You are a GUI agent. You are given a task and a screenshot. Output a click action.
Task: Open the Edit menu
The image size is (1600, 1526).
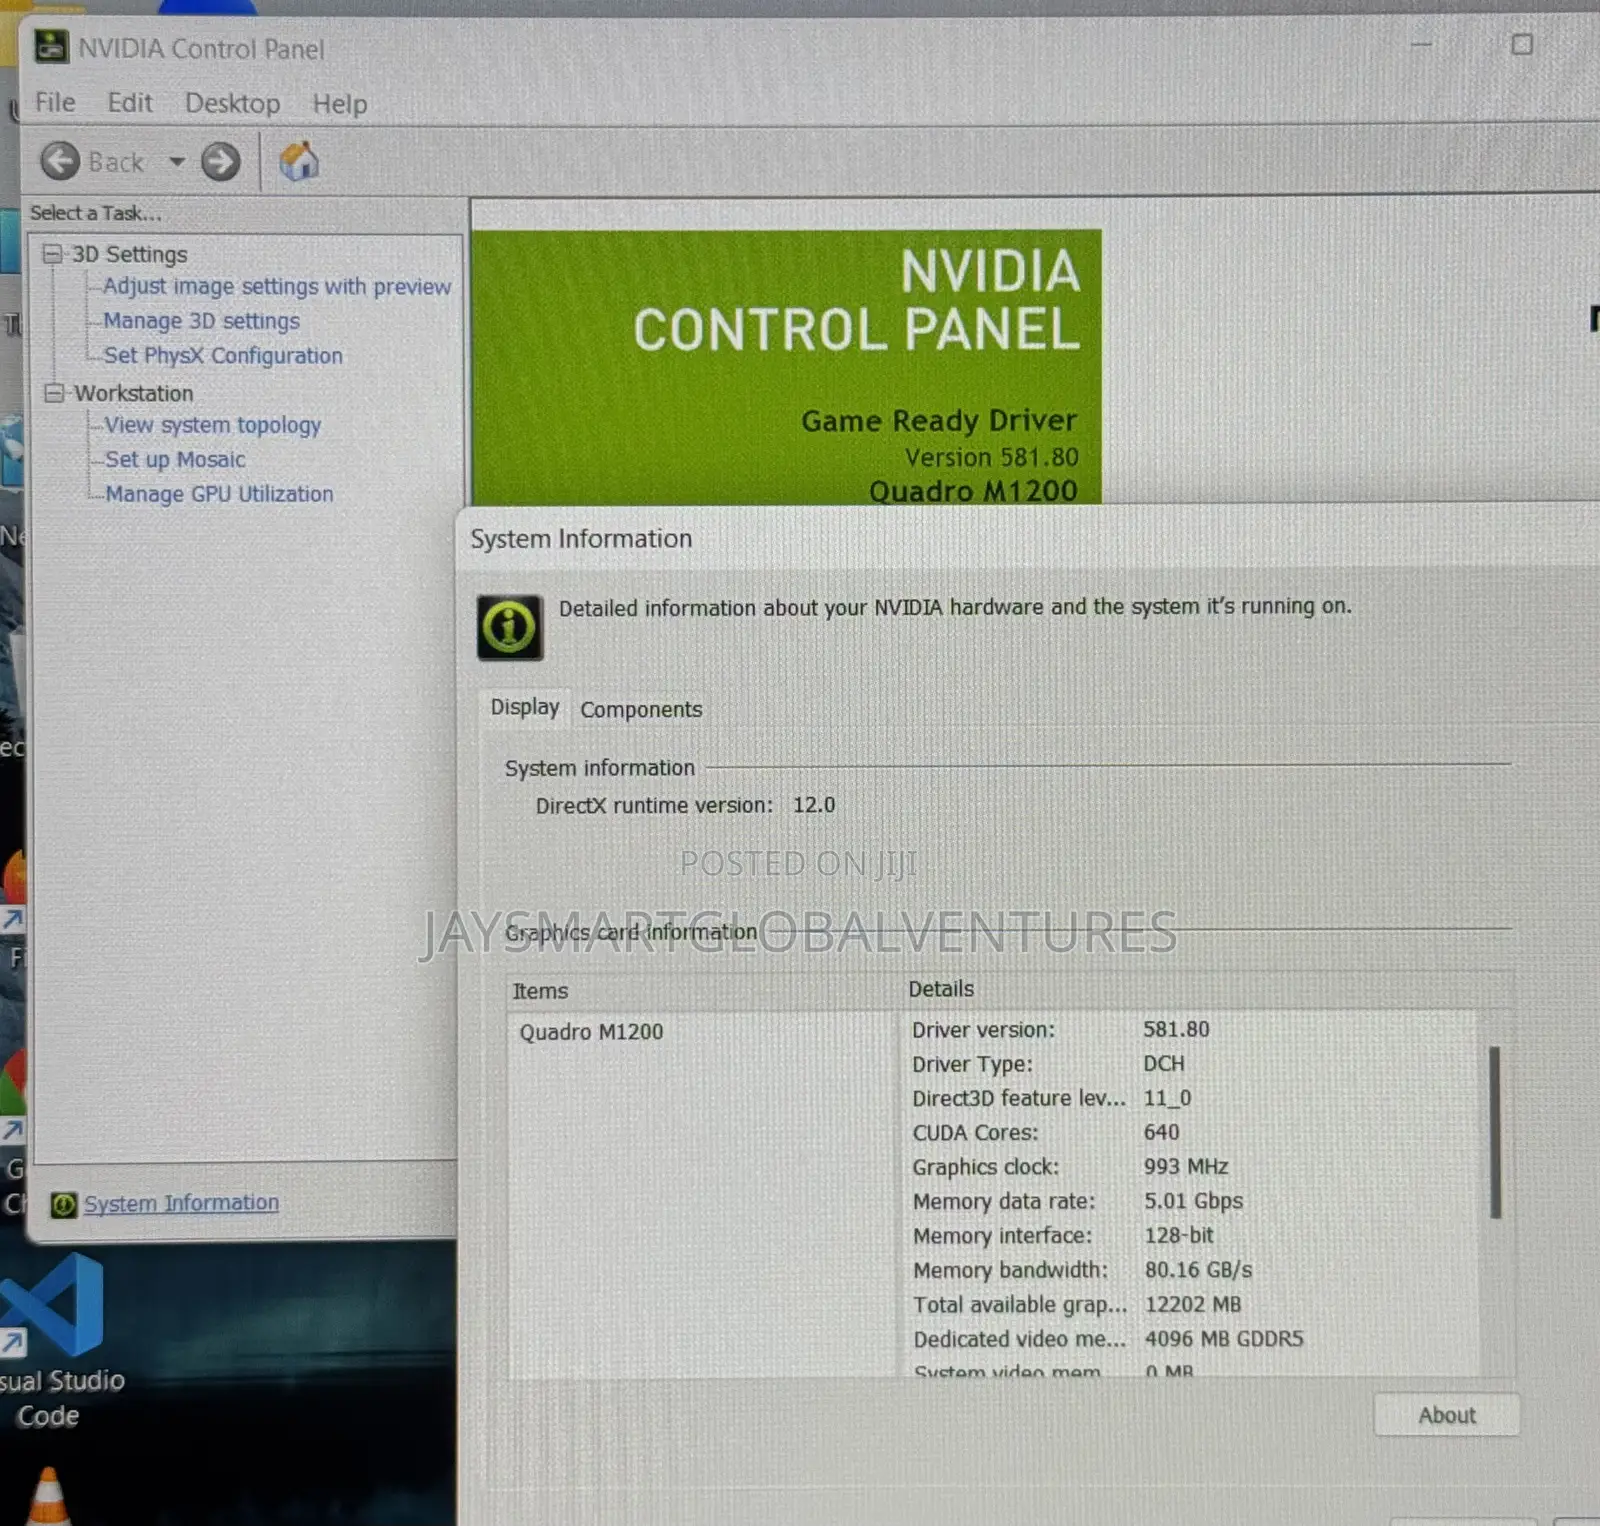(130, 103)
